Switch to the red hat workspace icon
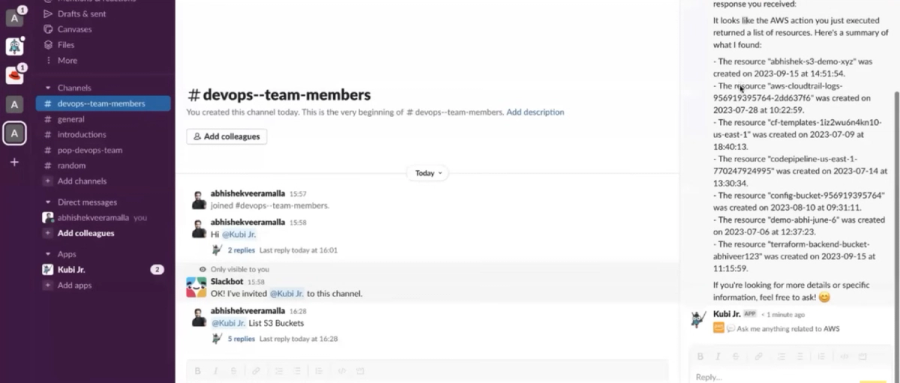Screen dimensions: 900x383 point(14,75)
